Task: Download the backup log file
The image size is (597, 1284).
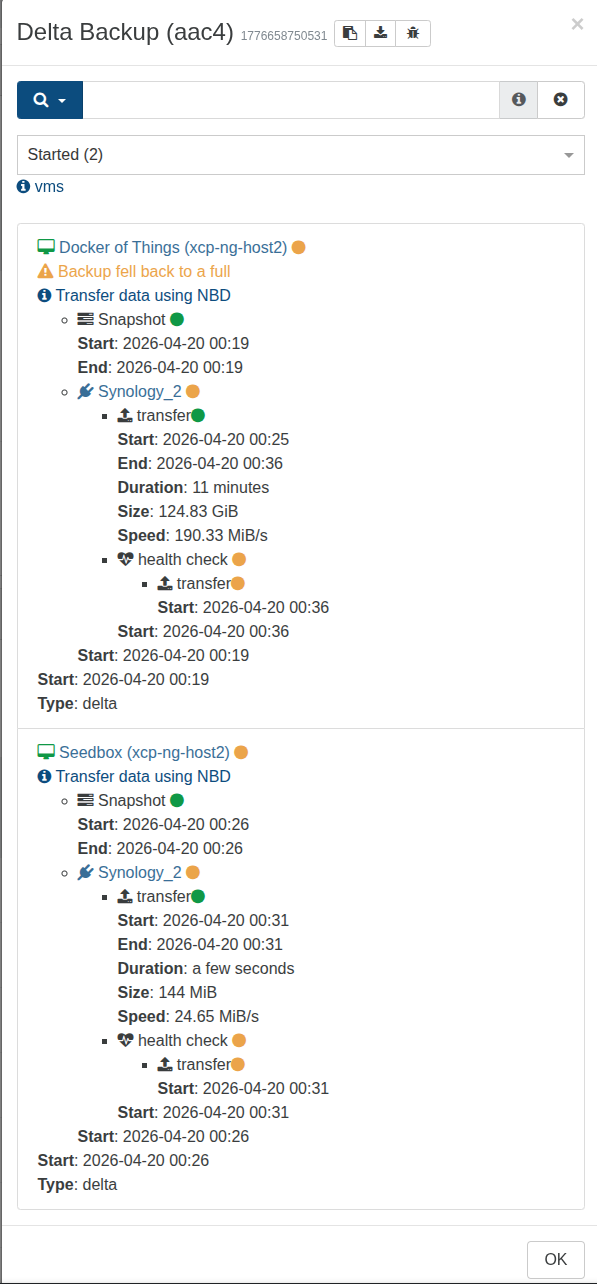Action: [380, 33]
